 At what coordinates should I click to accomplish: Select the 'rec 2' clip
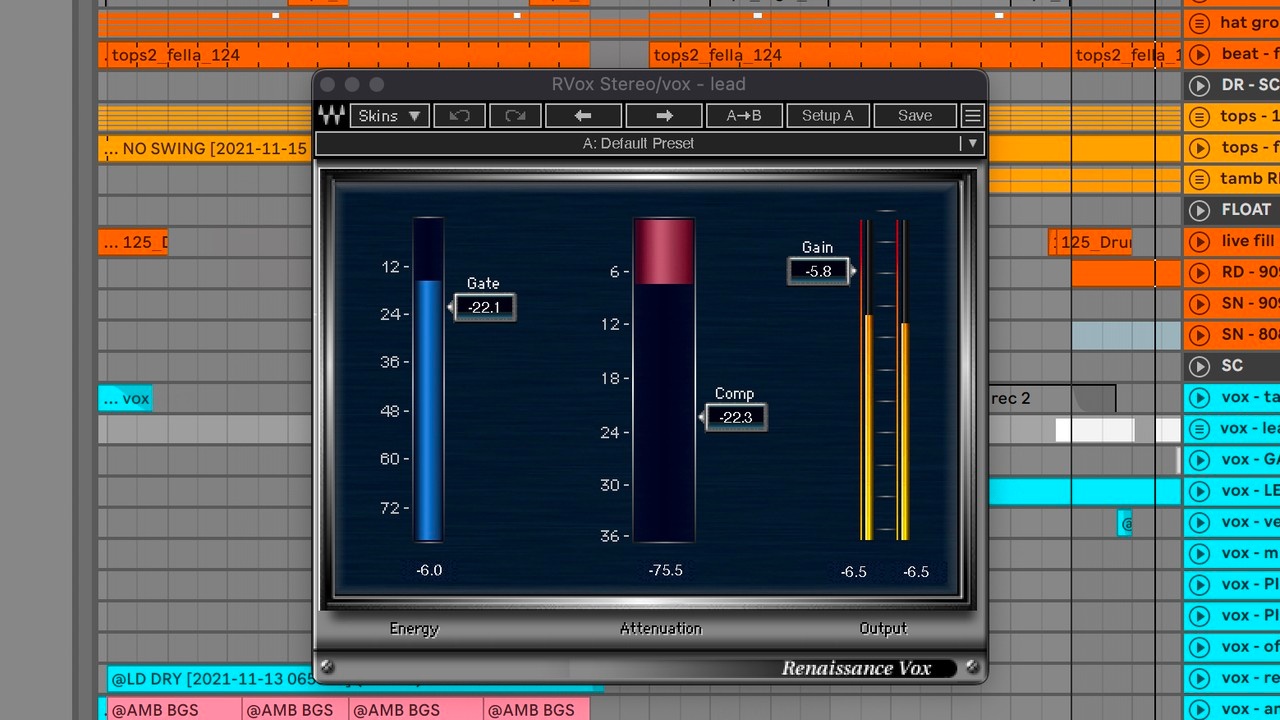[1051, 398]
